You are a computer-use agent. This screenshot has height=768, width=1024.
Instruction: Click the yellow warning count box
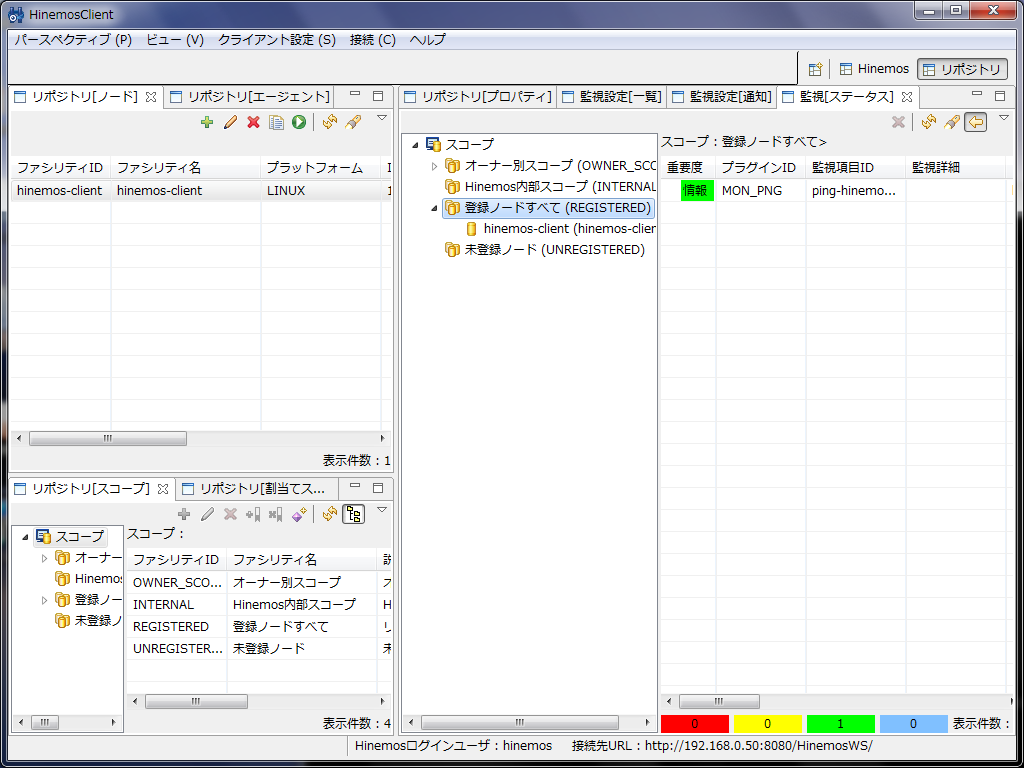(x=767, y=724)
